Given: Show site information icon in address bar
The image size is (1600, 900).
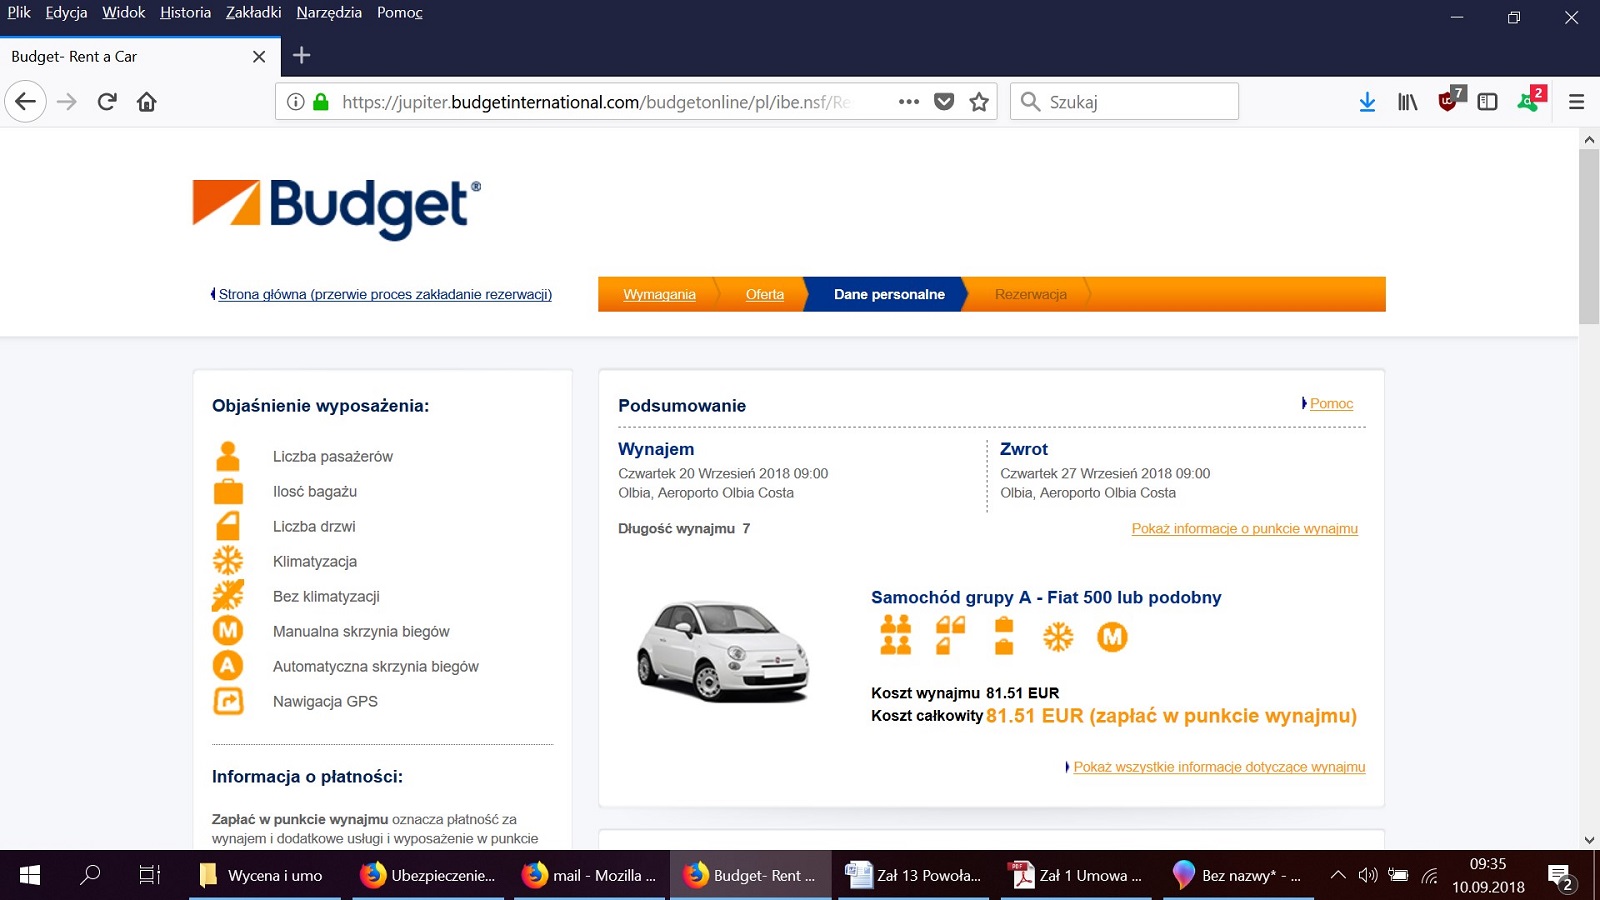Looking at the screenshot, I should (x=296, y=102).
